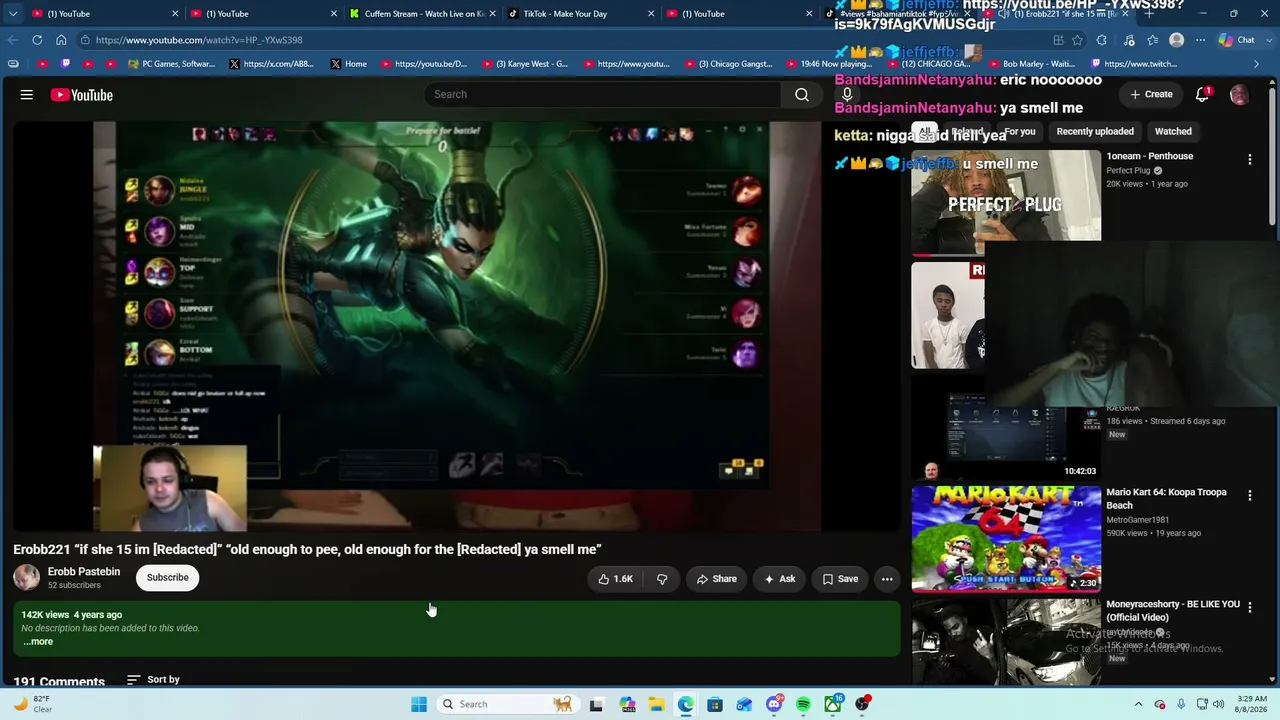Save the video to a playlist

pyautogui.click(x=840, y=579)
